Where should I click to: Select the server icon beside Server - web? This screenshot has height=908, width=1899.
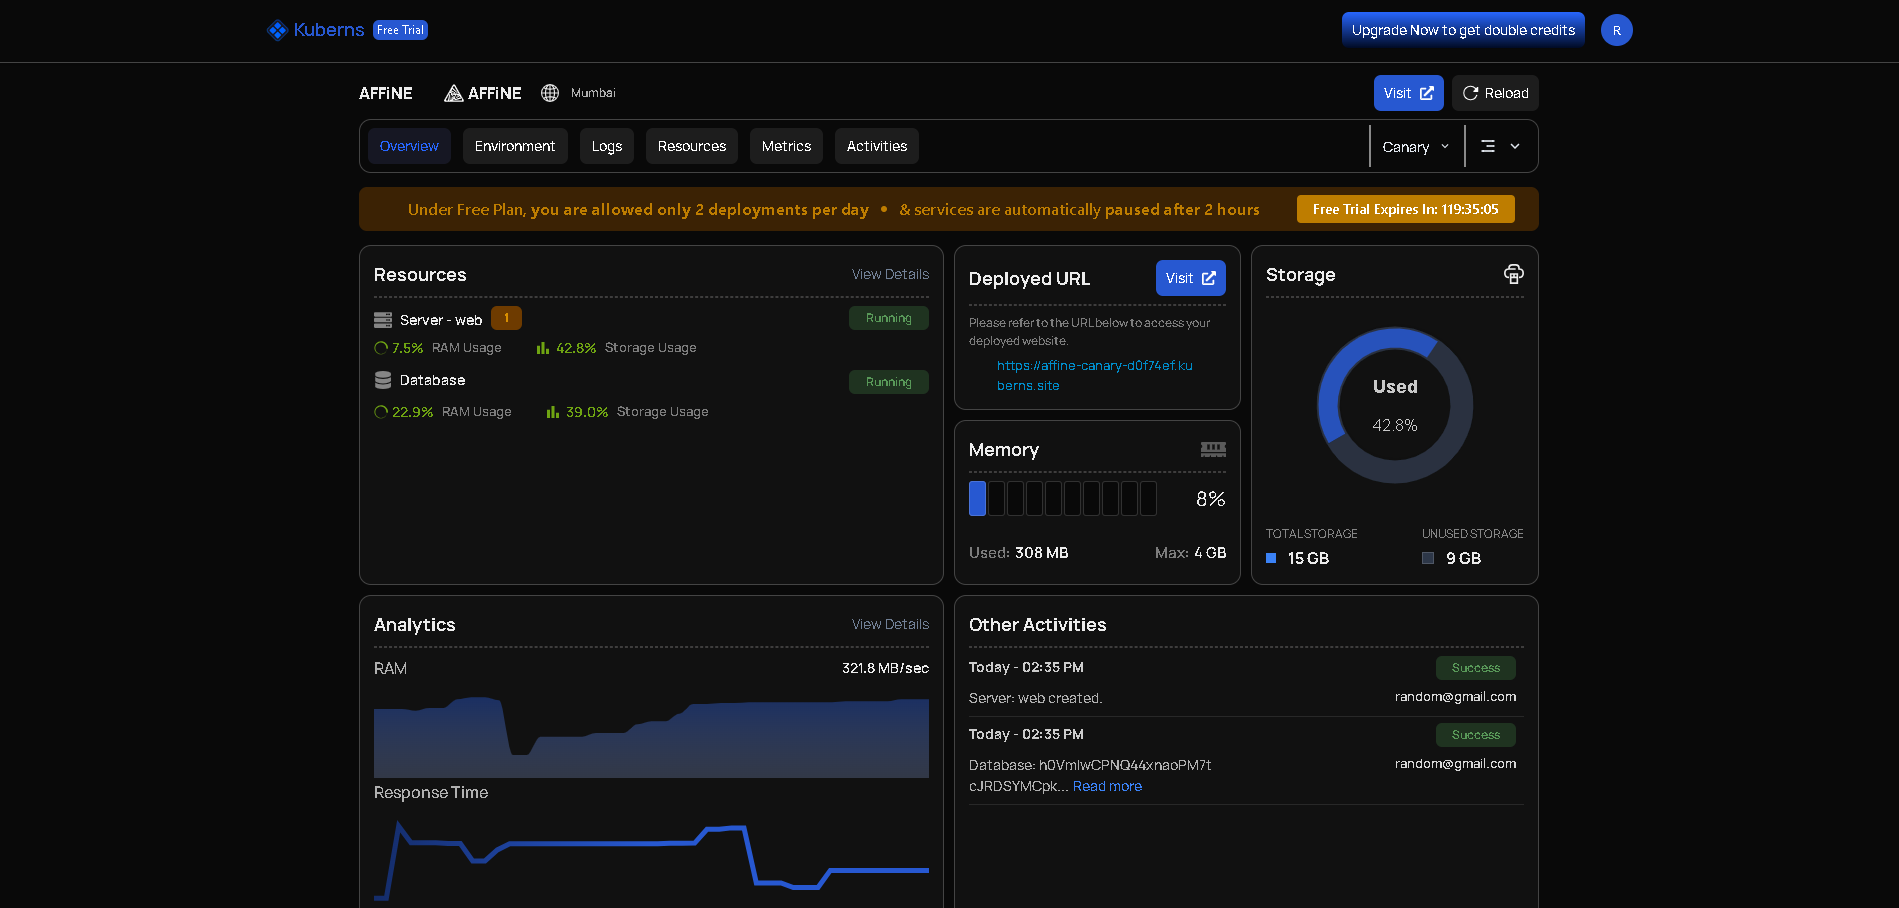tap(383, 318)
